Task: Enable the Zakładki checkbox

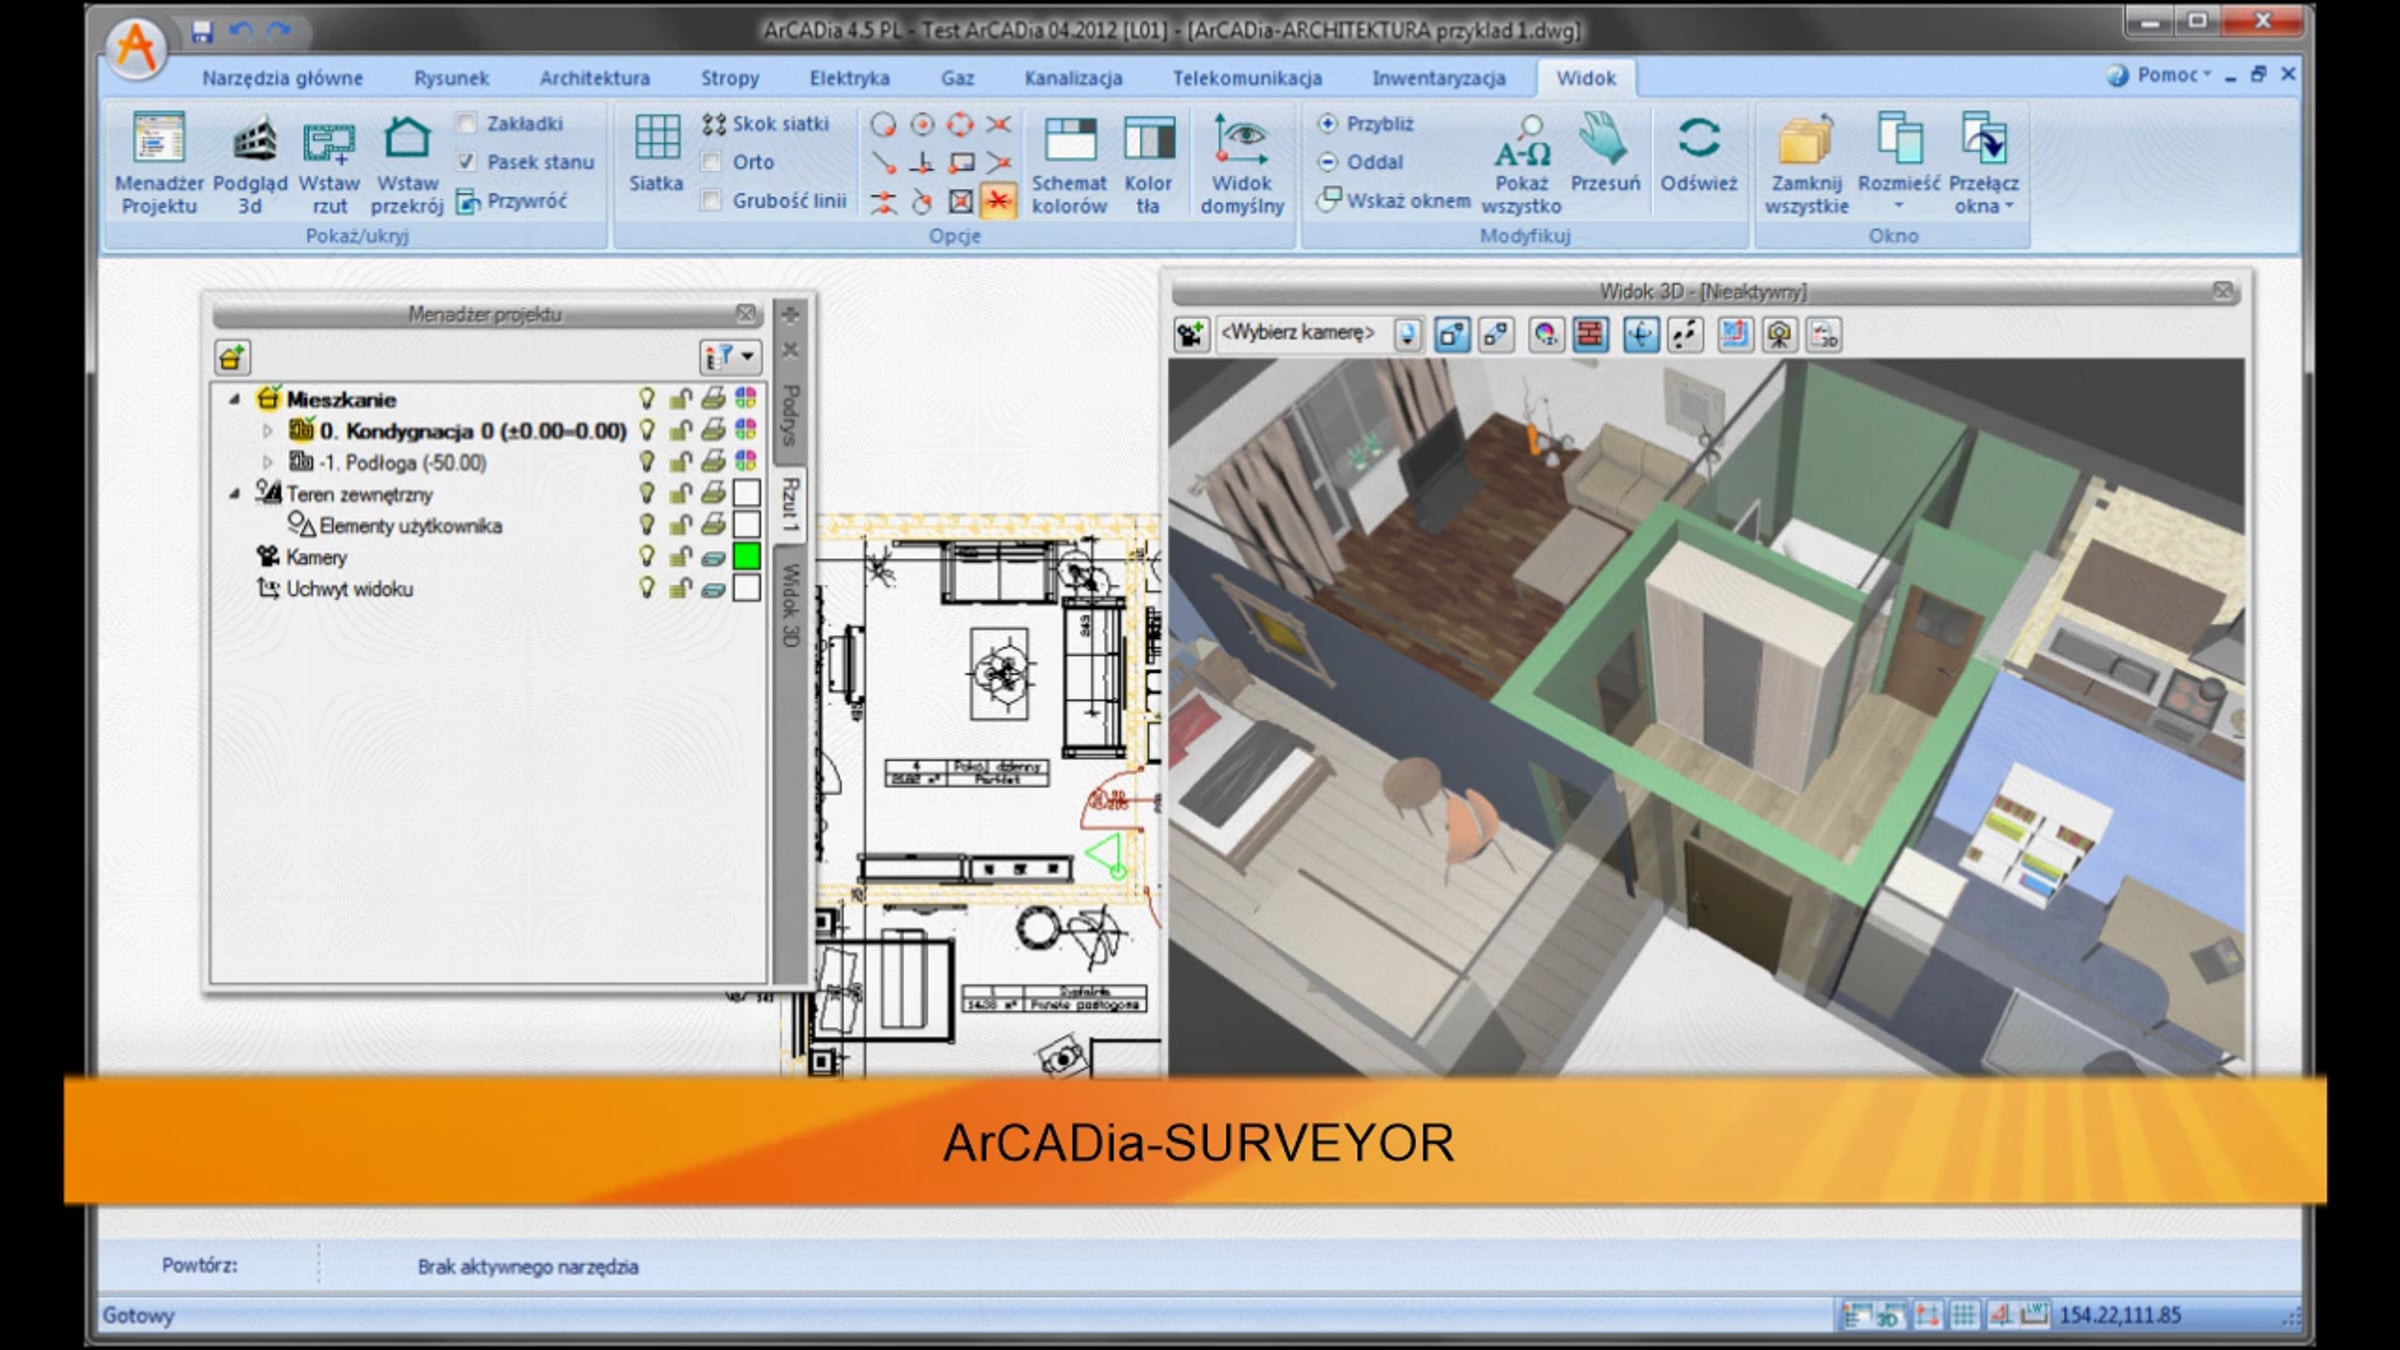Action: (466, 123)
